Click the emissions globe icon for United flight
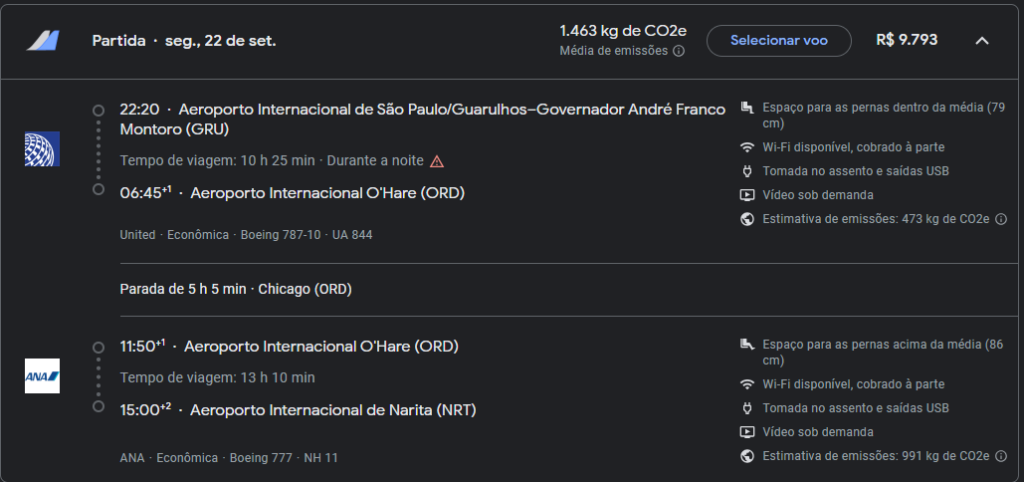The width and height of the screenshot is (1024, 482). 746,219
